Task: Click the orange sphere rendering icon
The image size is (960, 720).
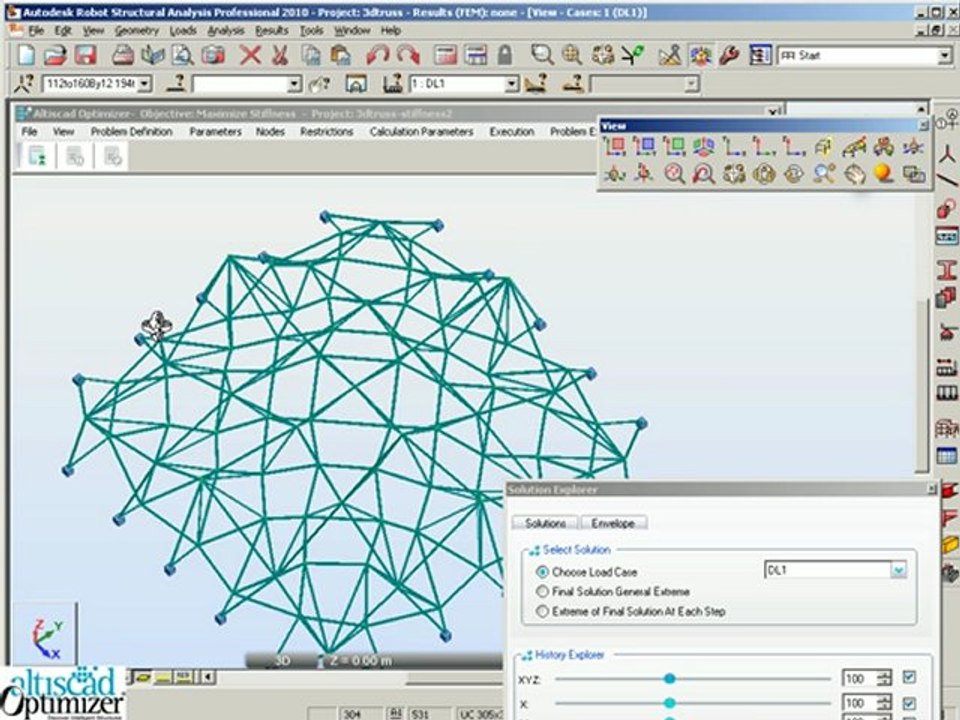Action: [883, 174]
